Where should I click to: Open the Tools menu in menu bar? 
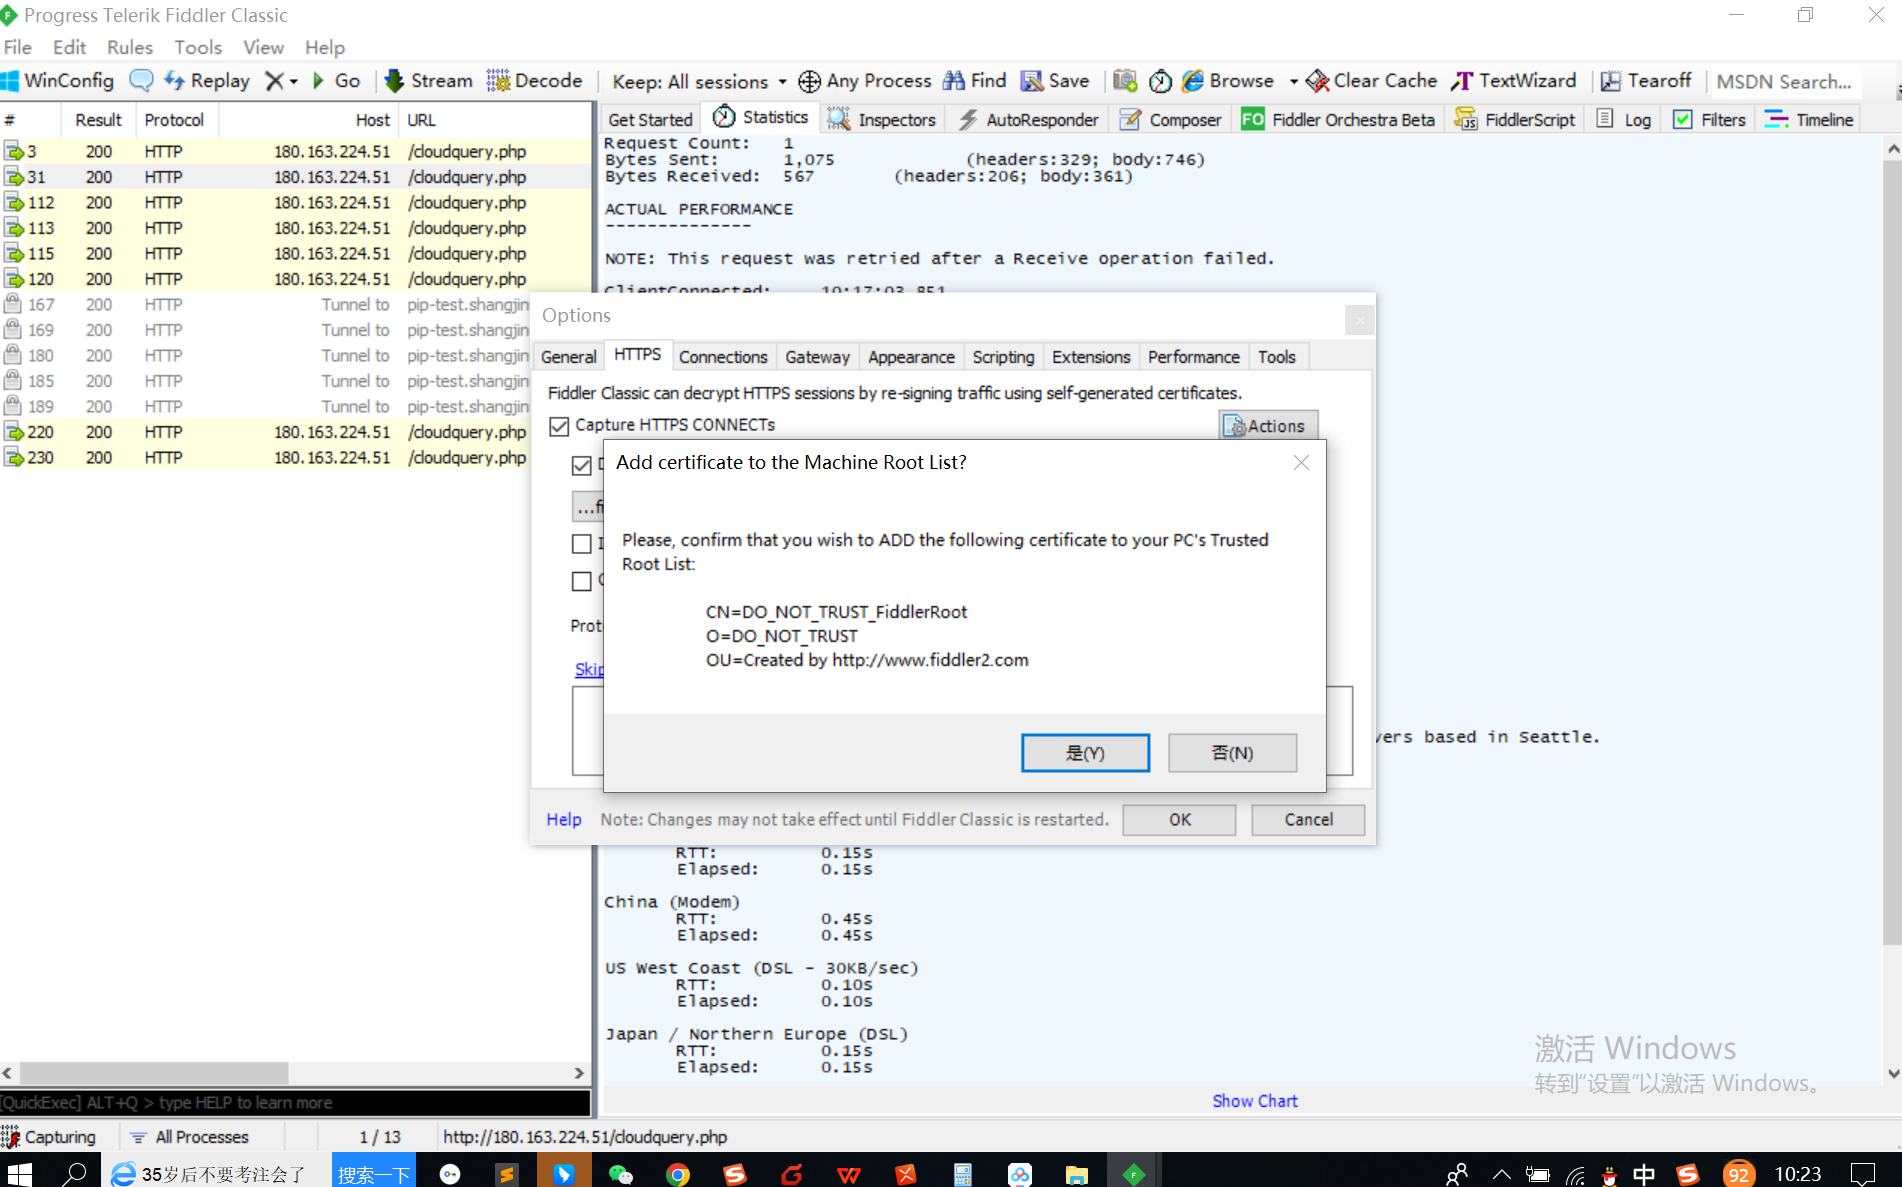point(198,47)
